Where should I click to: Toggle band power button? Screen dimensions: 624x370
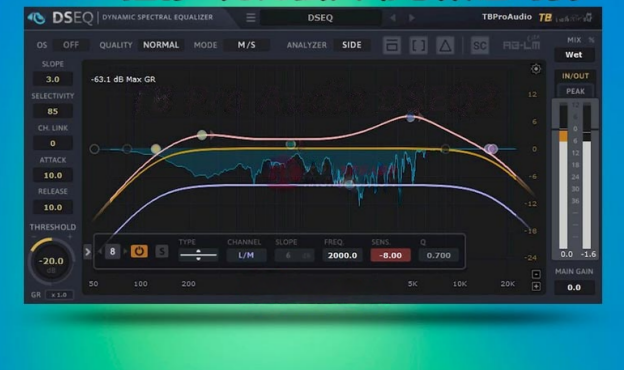[x=139, y=251]
